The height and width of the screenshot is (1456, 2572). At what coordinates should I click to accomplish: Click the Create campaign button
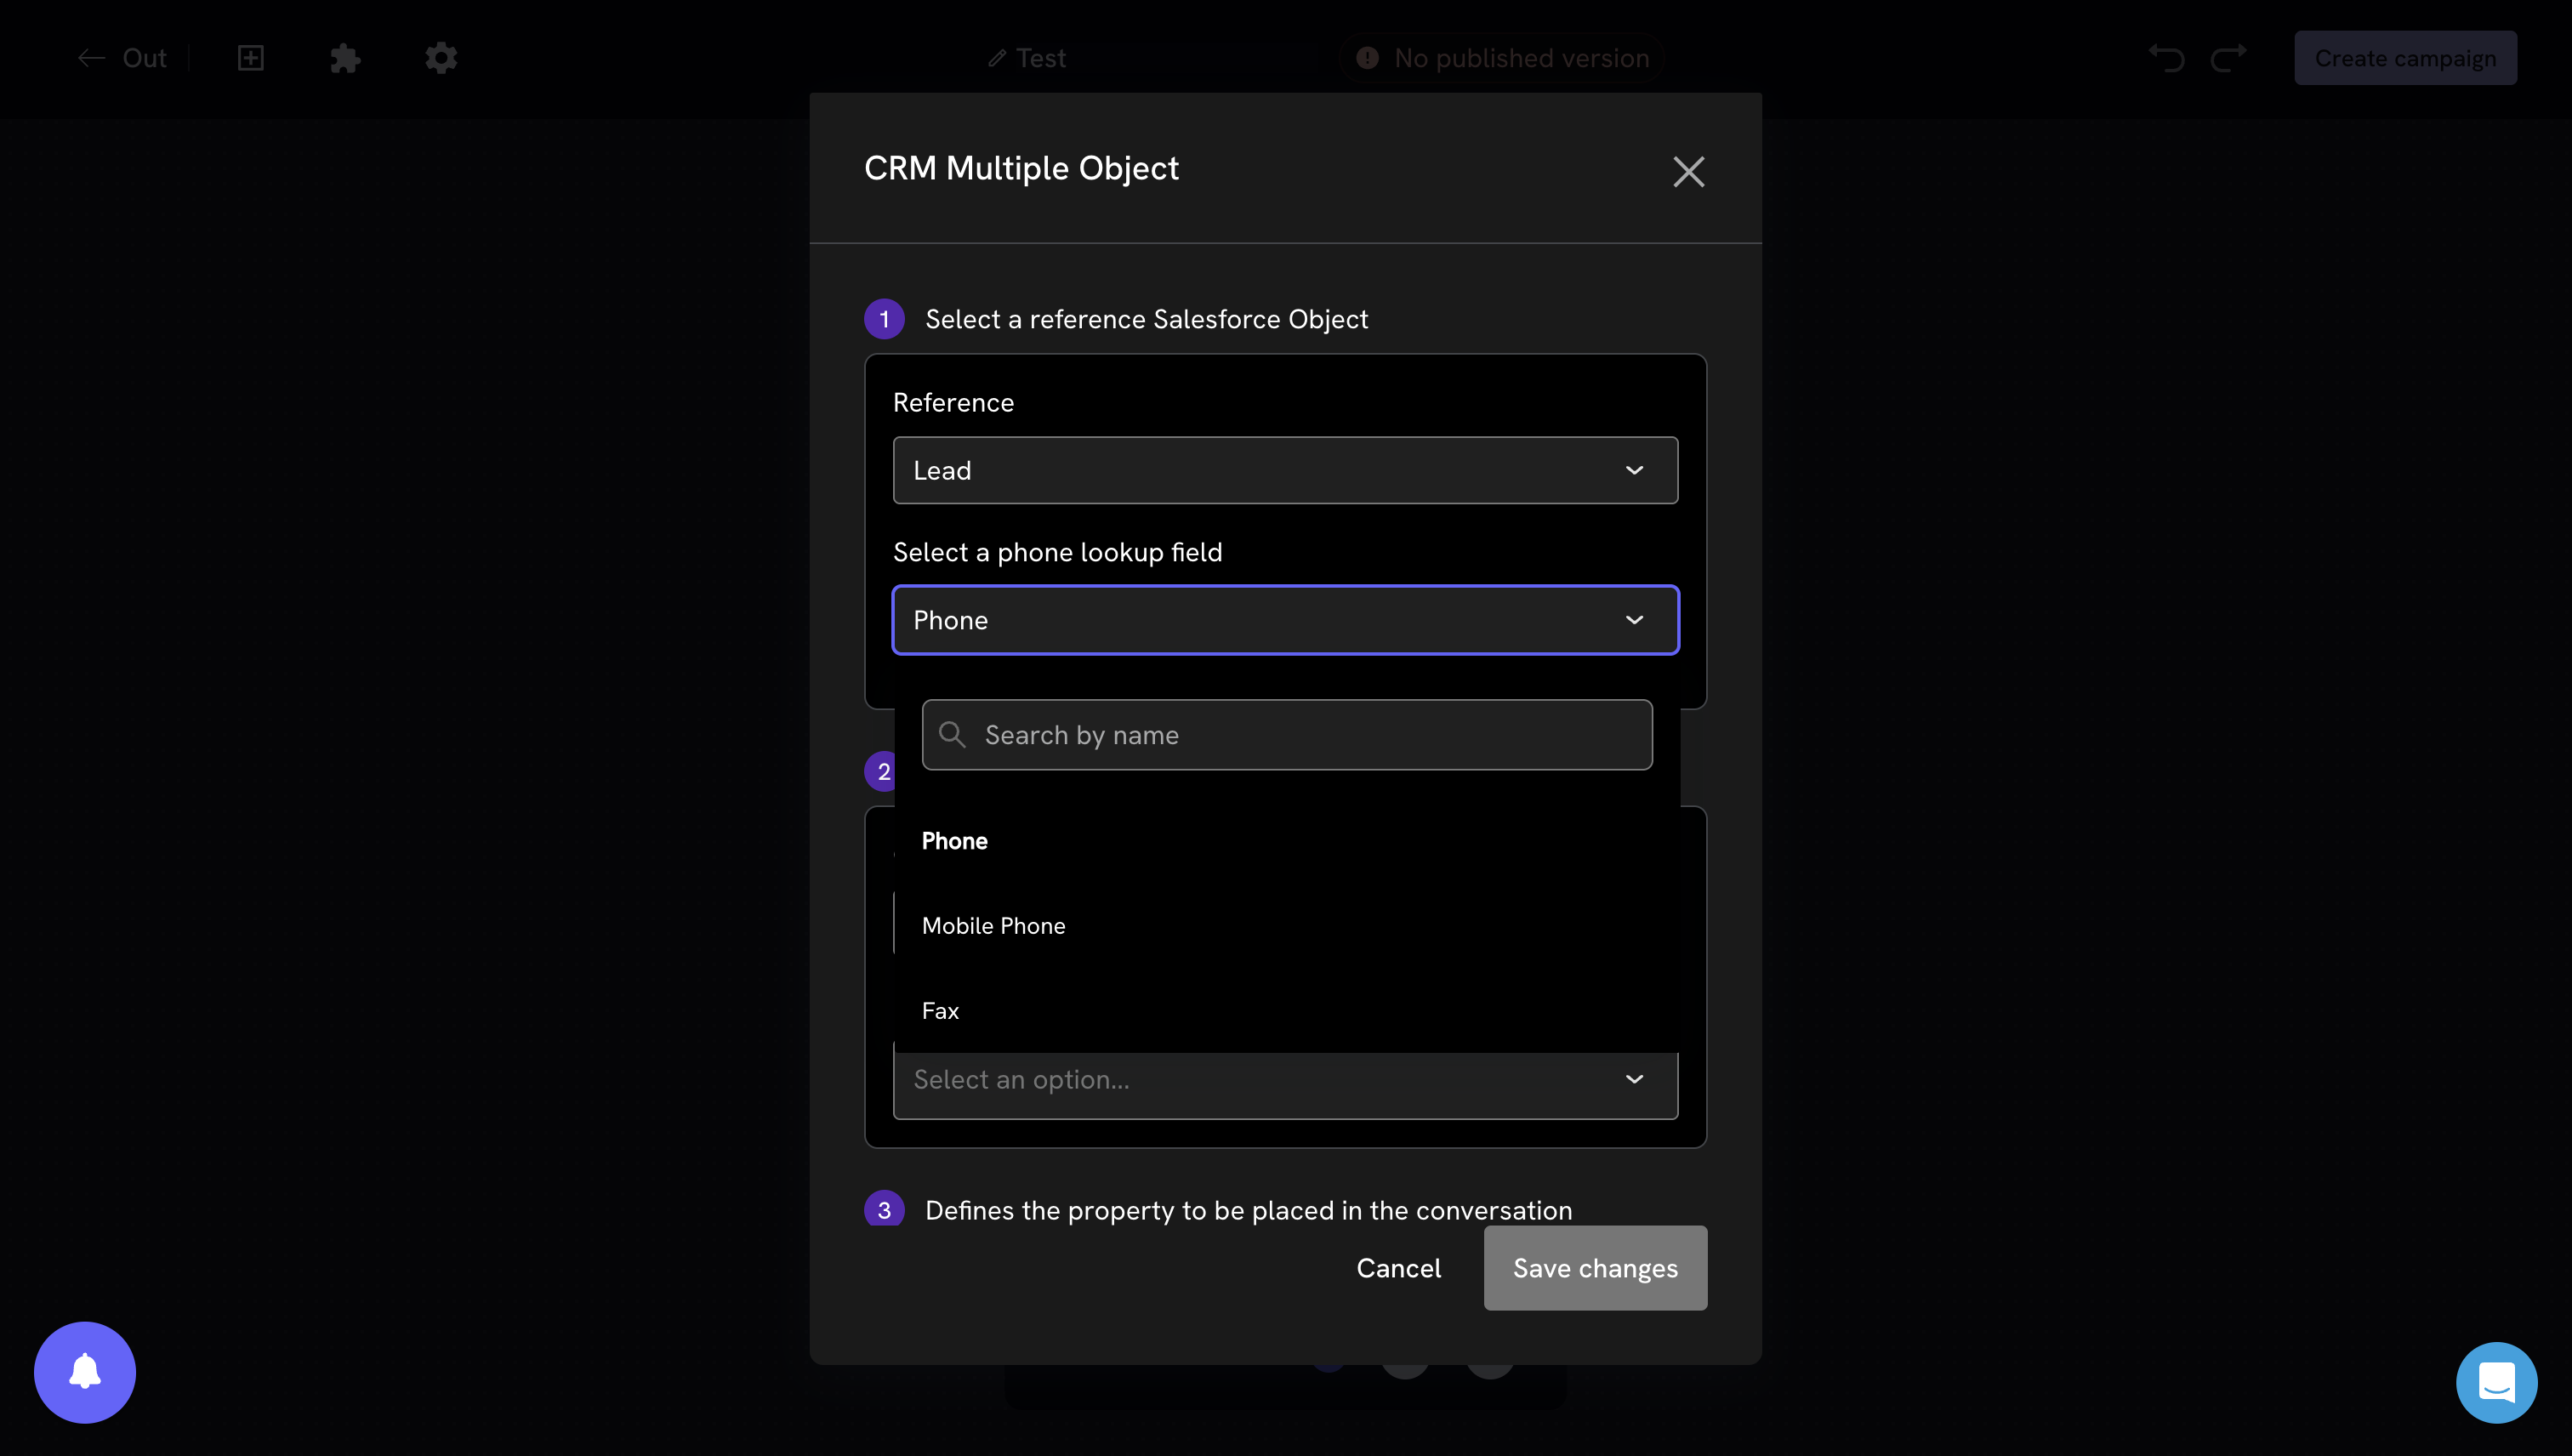2405,58
